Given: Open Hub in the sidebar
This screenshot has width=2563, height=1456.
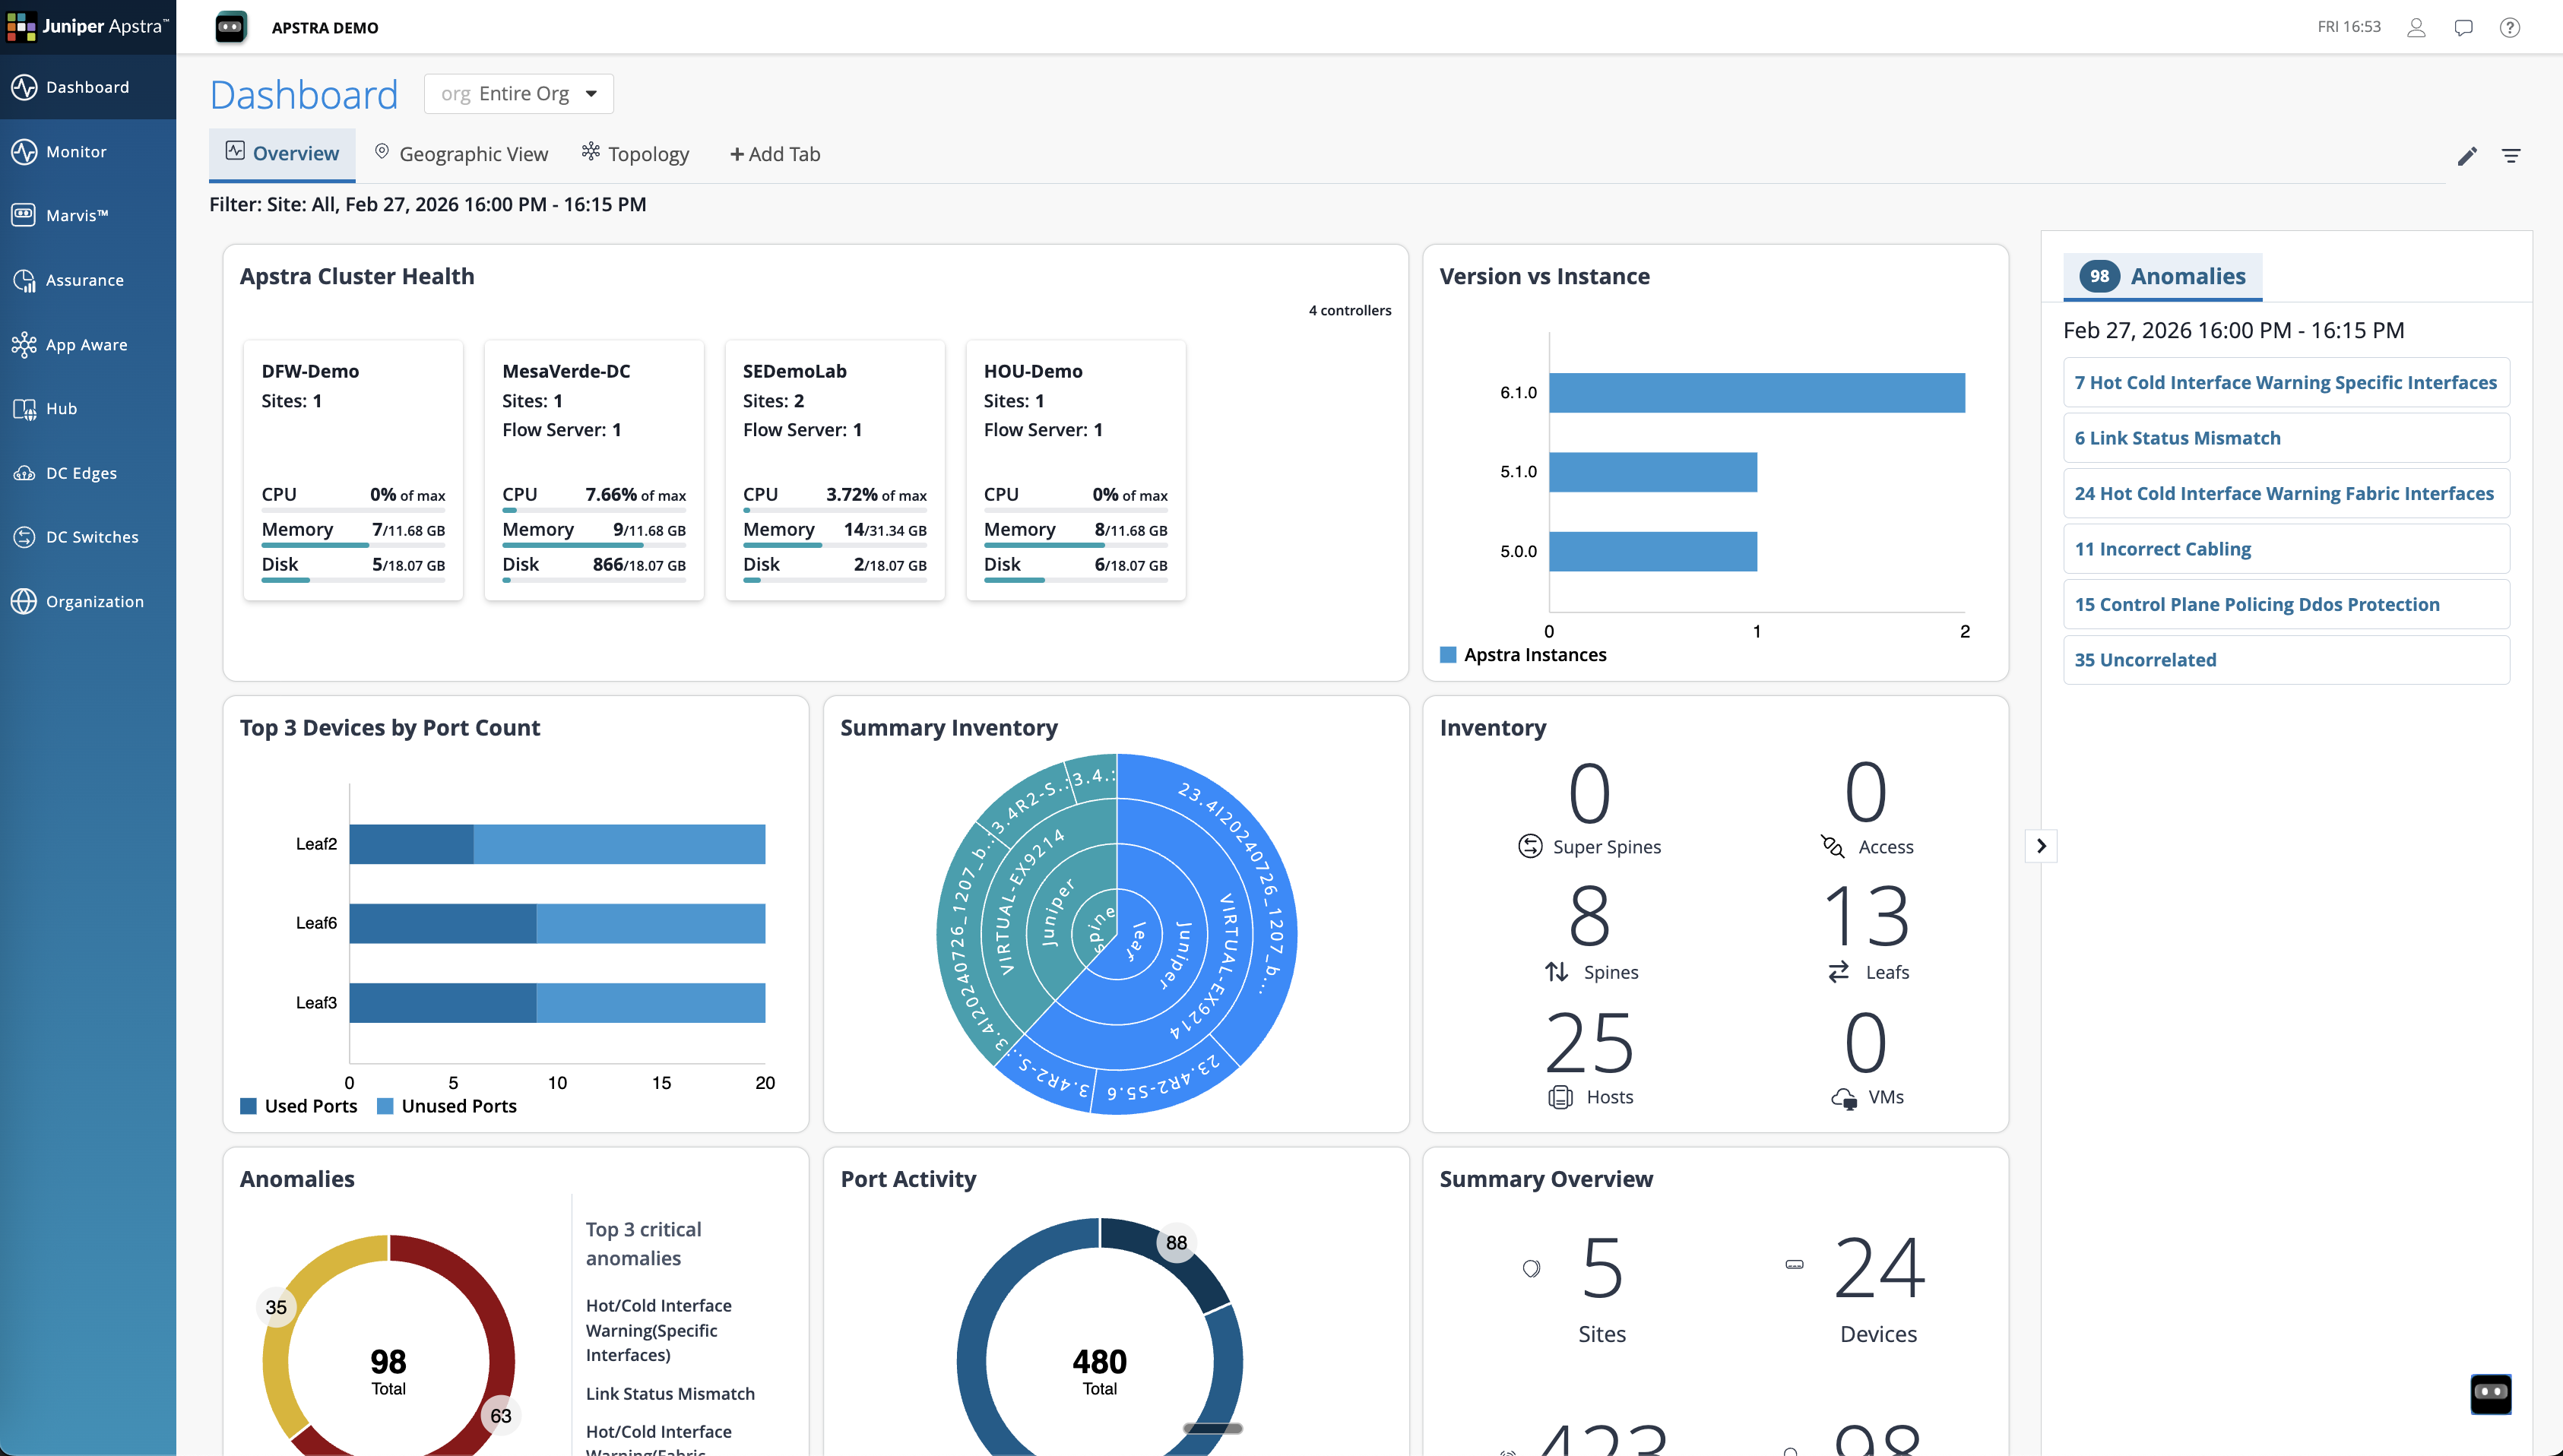Looking at the screenshot, I should (x=88, y=409).
